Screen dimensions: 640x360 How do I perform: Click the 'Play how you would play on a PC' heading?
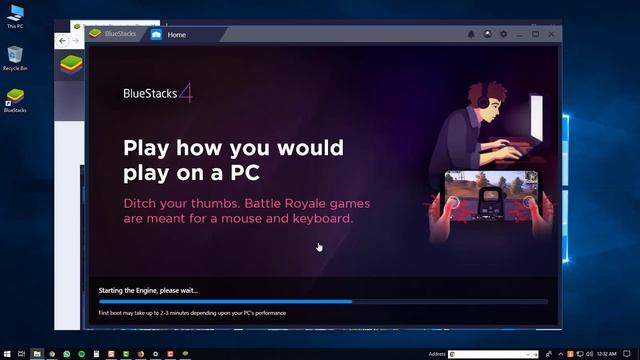[233, 160]
